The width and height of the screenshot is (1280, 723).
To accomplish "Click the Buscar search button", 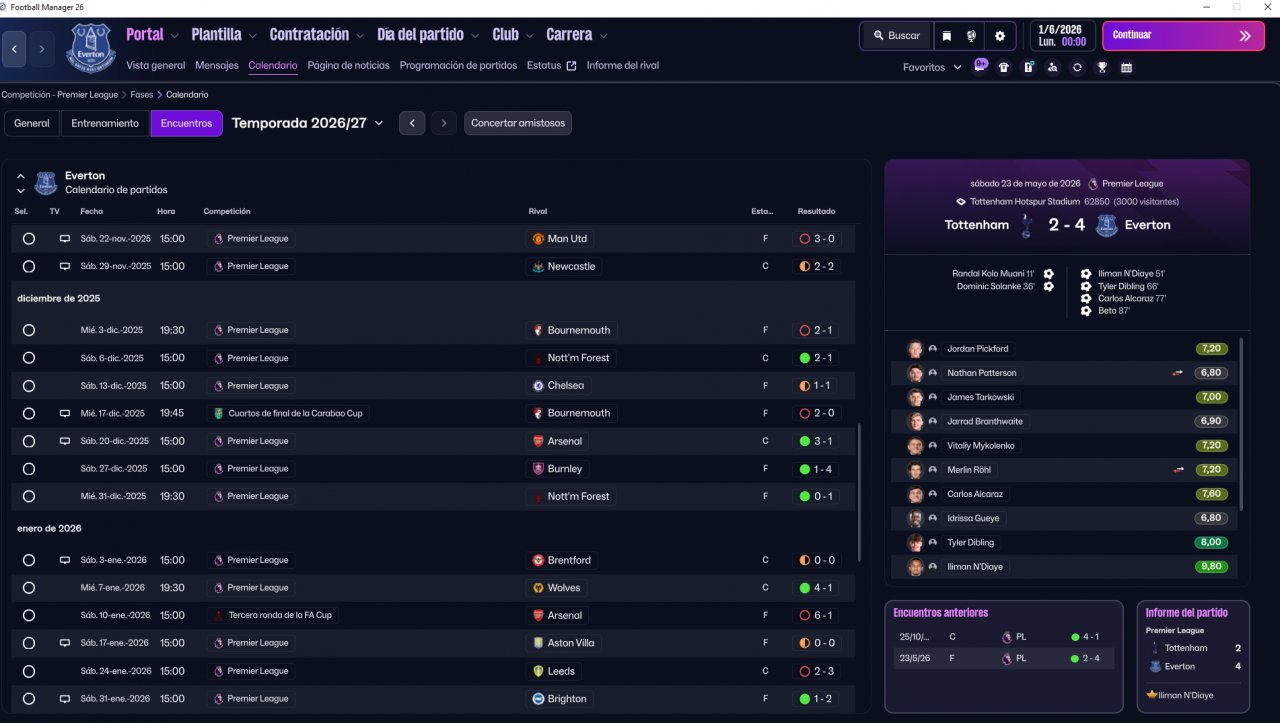I will point(896,36).
